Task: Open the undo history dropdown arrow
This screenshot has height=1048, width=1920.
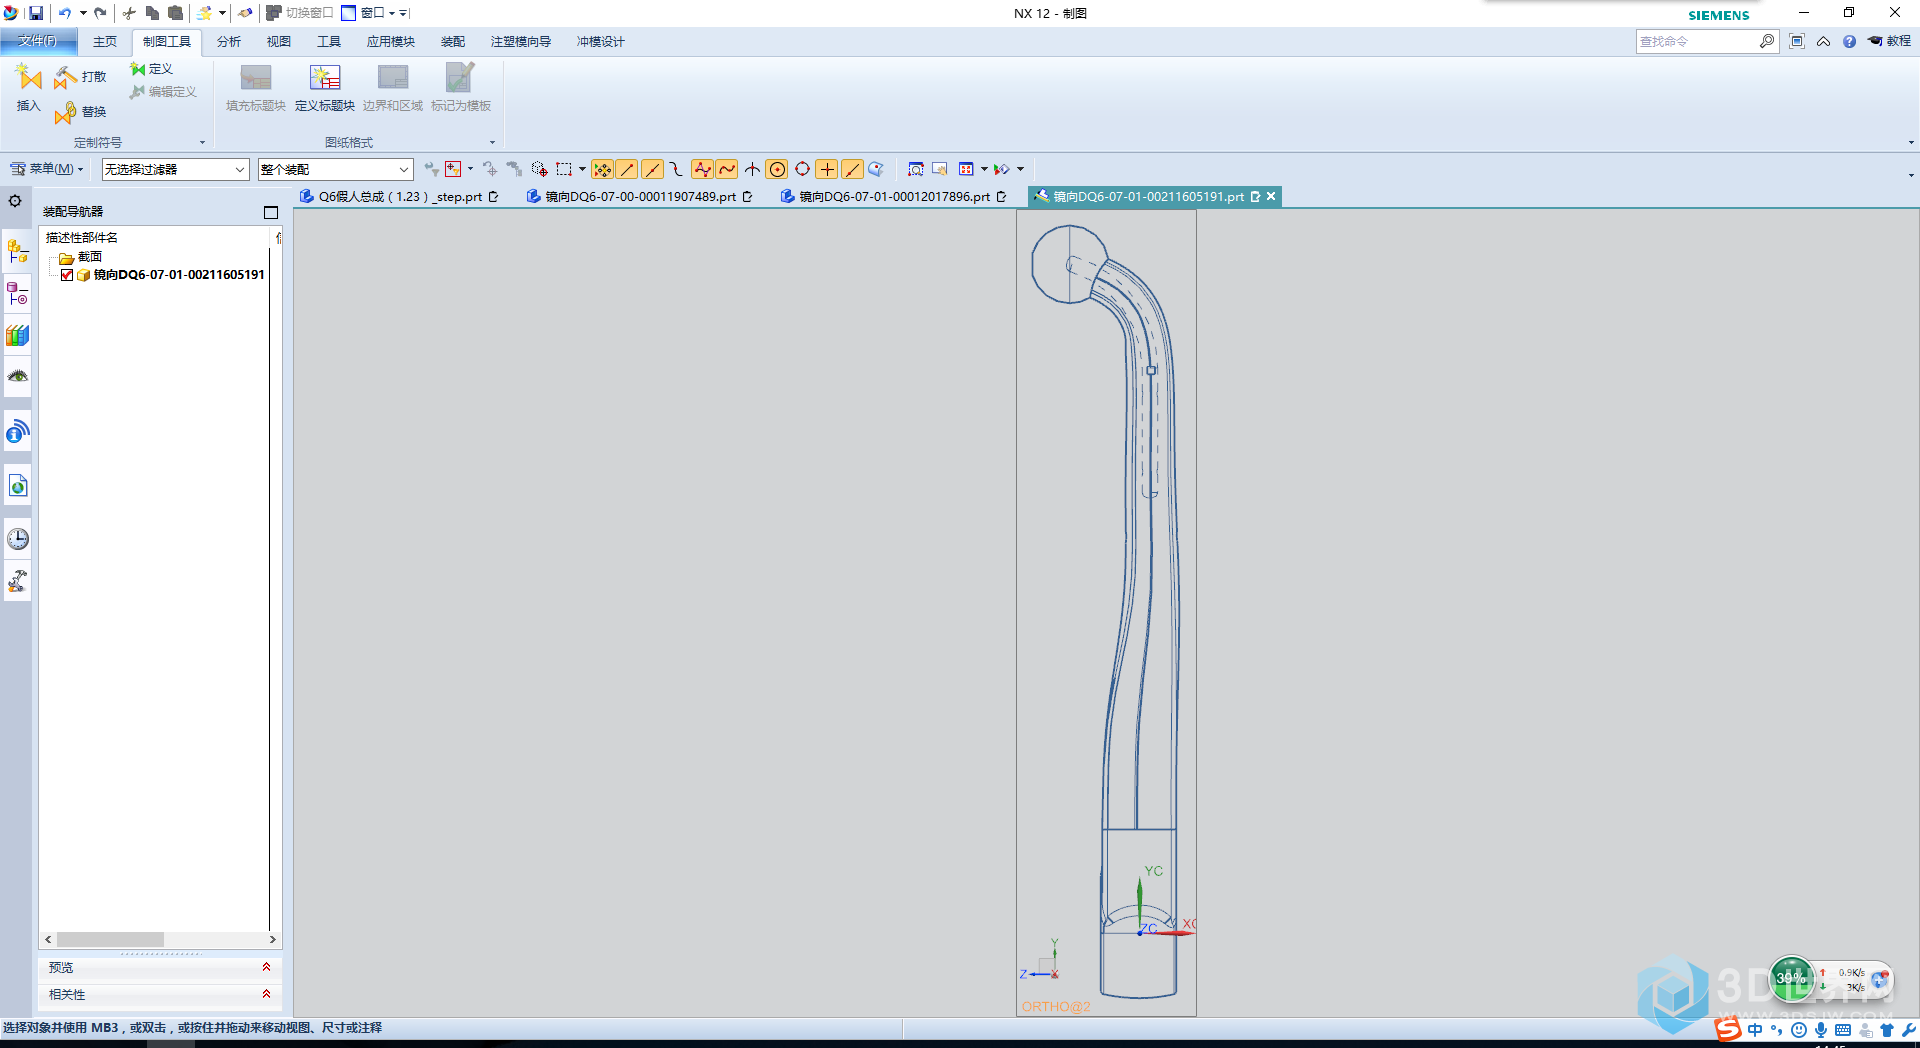Action: [x=83, y=13]
